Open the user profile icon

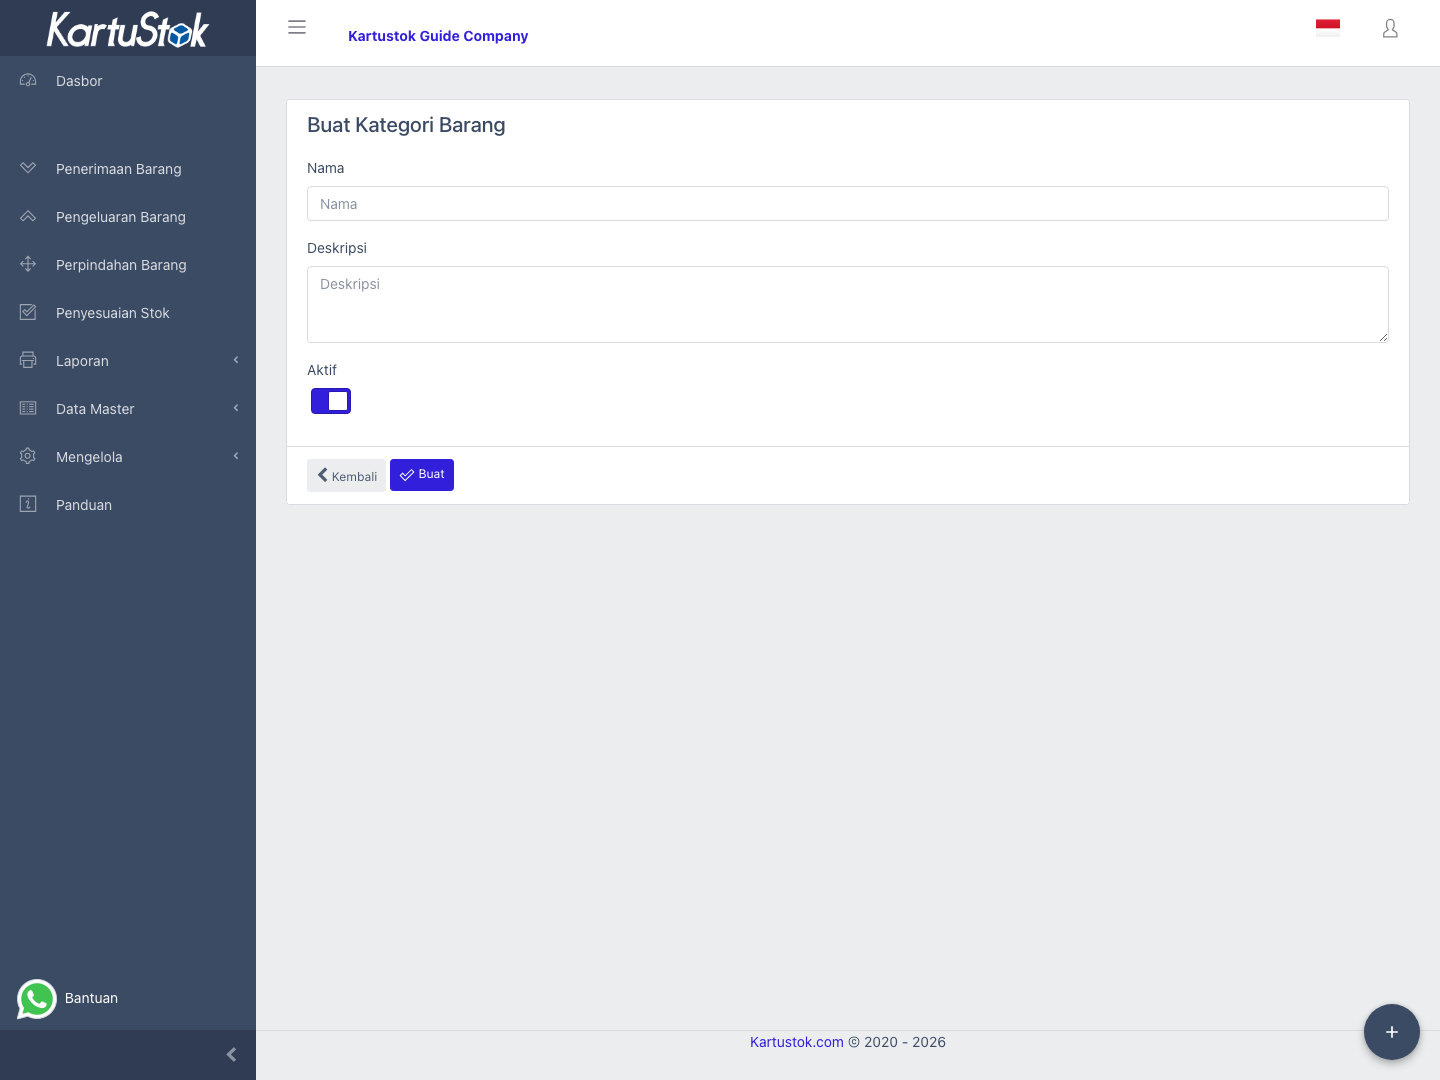1390,28
